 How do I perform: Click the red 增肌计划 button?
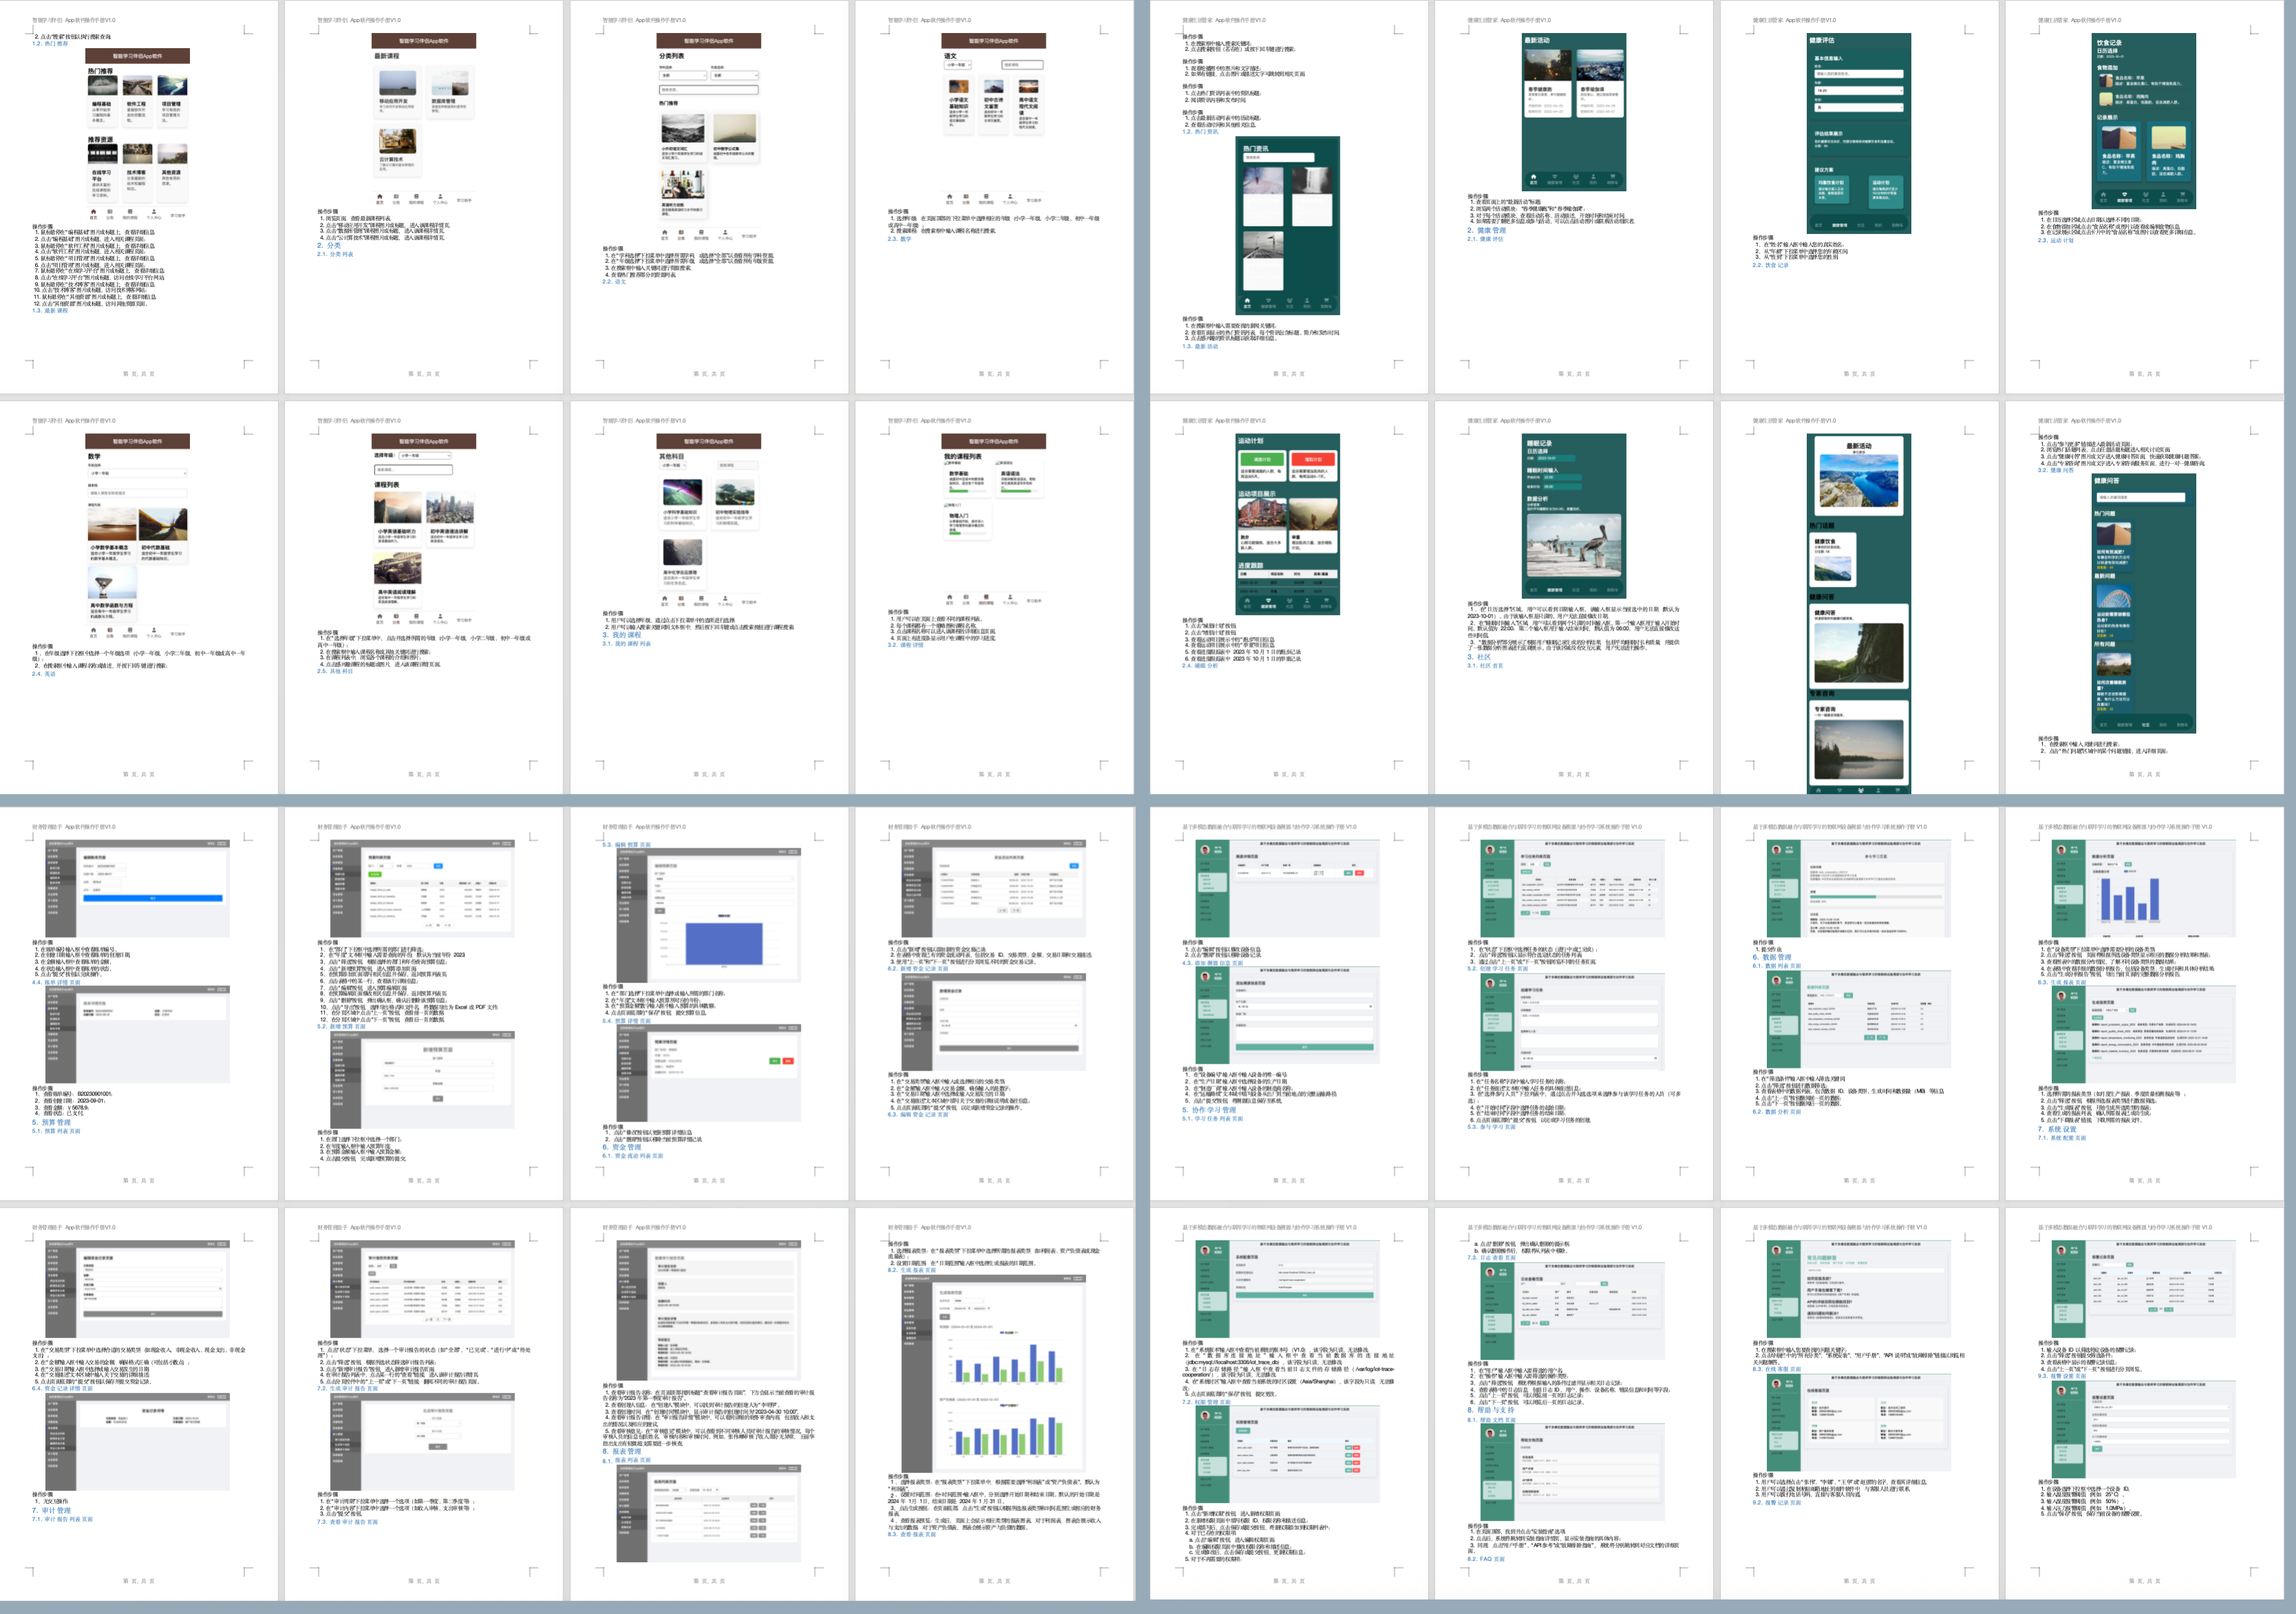[1313, 459]
